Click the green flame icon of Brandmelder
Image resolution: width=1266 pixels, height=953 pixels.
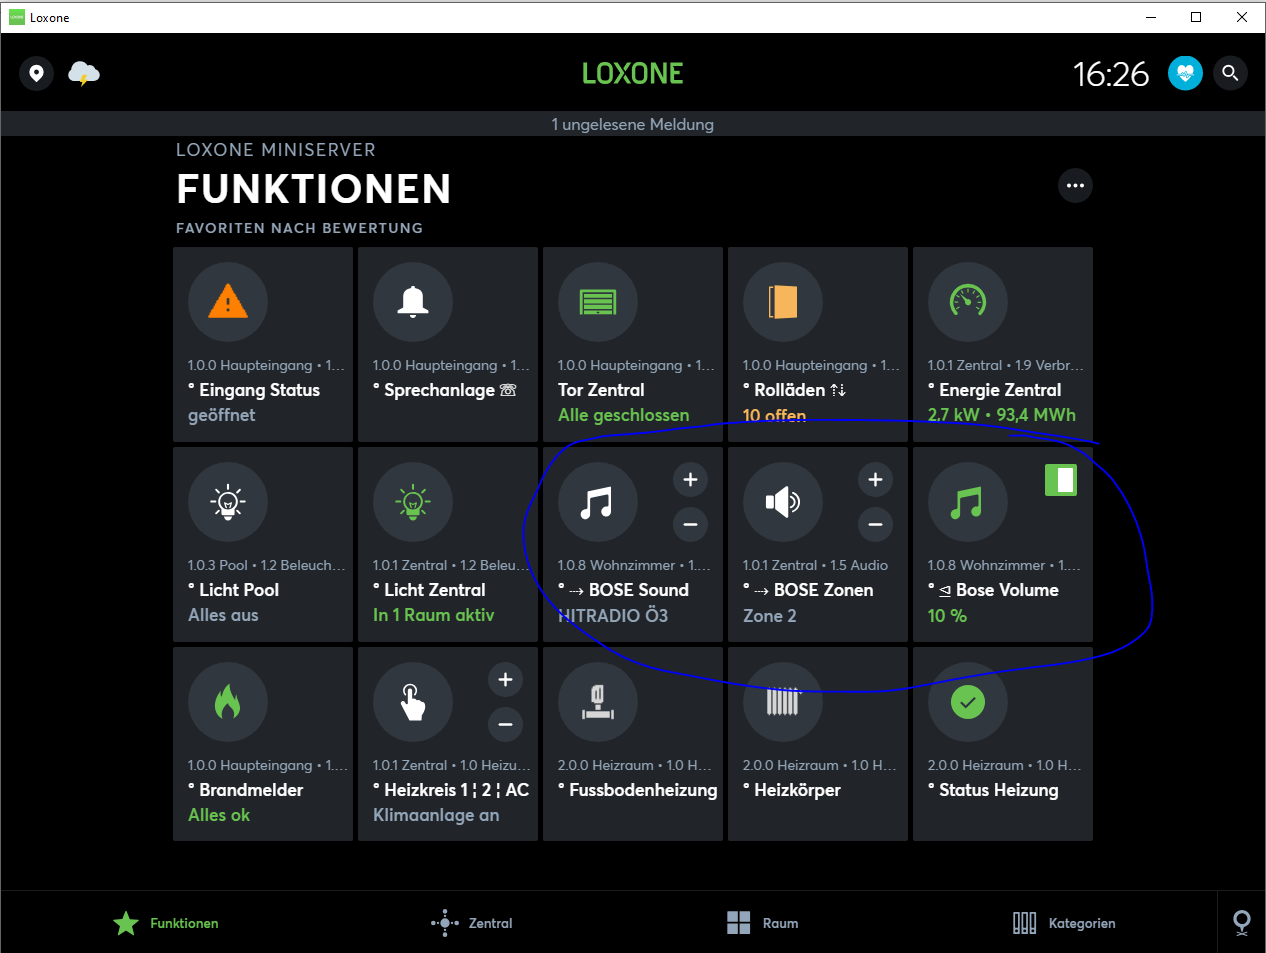228,701
